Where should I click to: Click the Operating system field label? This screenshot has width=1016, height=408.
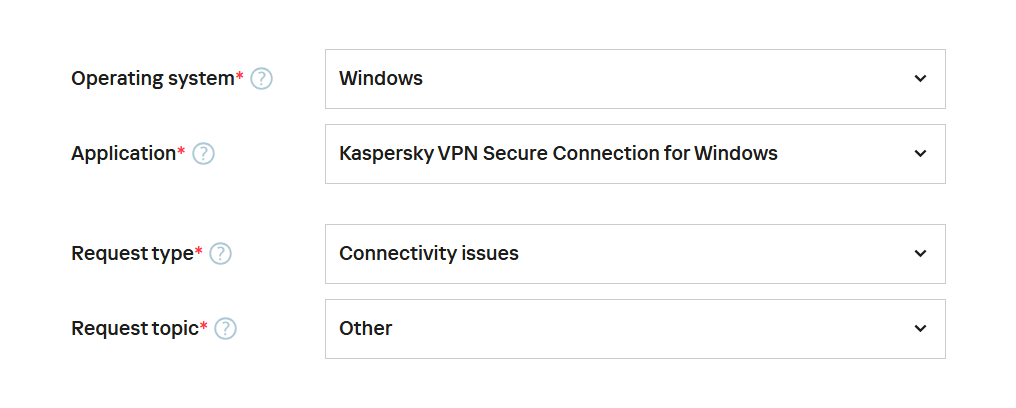(x=152, y=79)
